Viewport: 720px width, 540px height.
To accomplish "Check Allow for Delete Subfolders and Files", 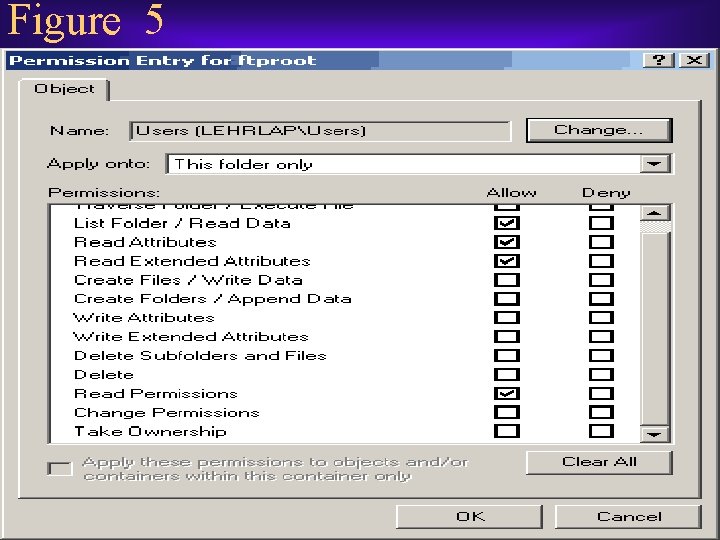I will coord(507,355).
